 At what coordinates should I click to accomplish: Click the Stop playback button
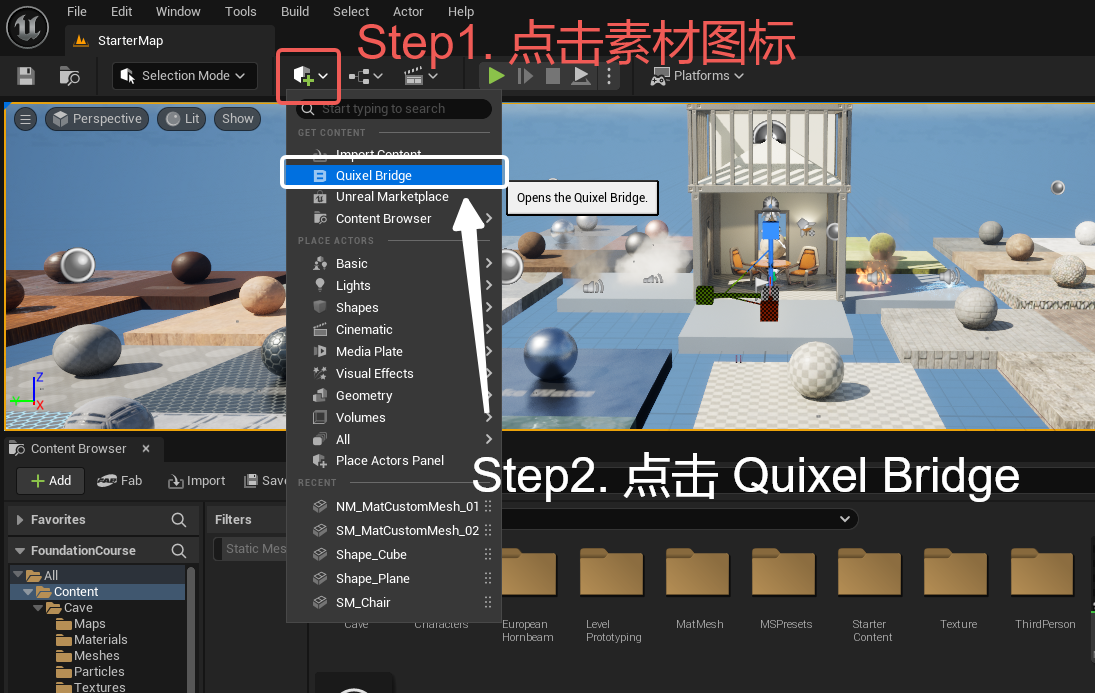point(552,75)
